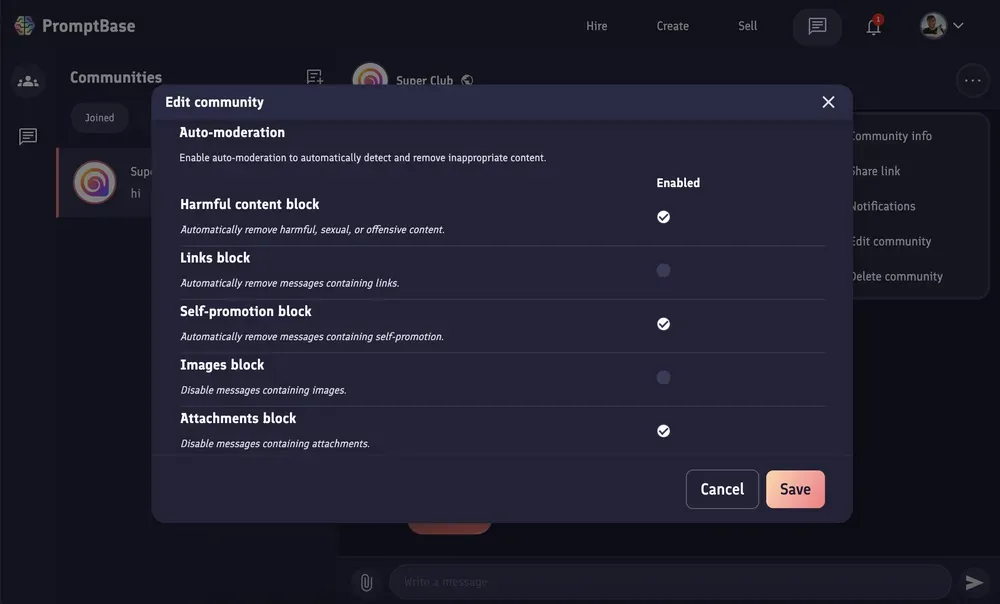Click the Save button
This screenshot has height=604, width=1000.
point(795,489)
